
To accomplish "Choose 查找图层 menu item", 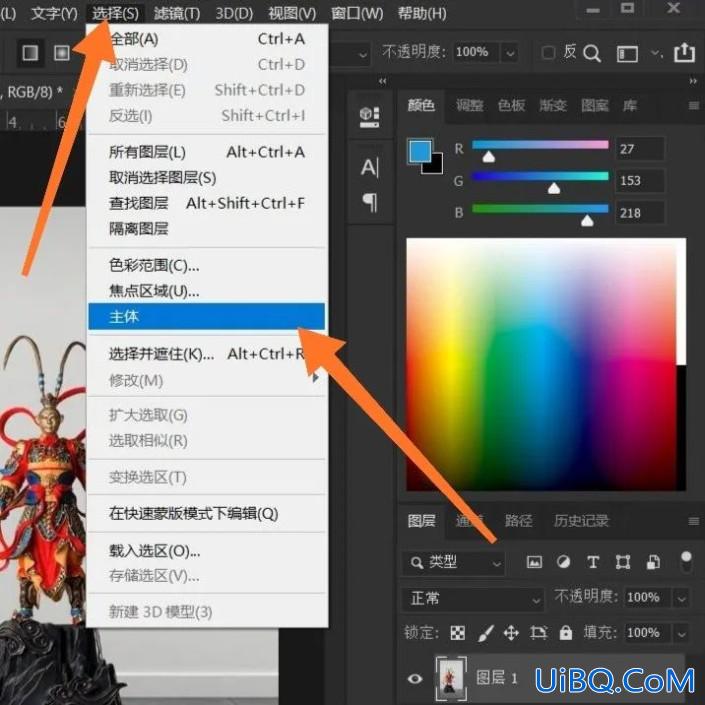I will pyautogui.click(x=206, y=203).
